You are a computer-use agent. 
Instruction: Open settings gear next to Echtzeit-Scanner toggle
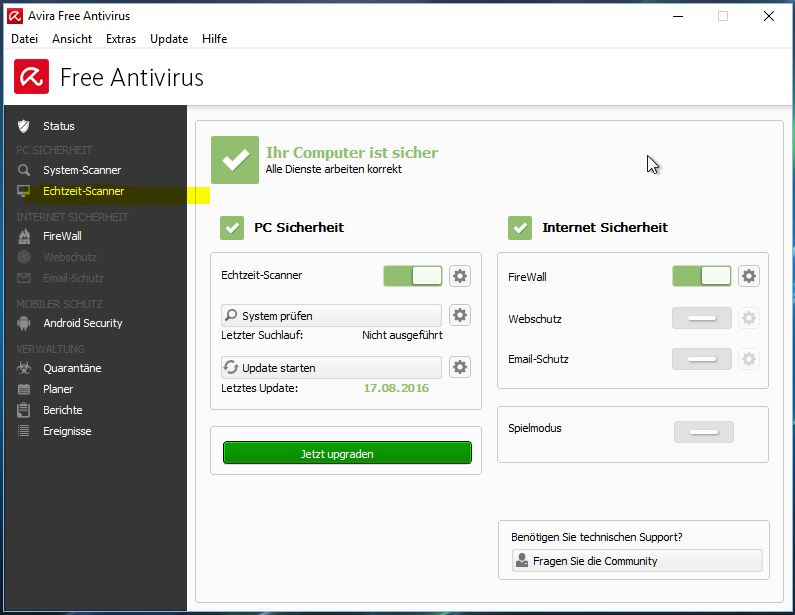(459, 276)
